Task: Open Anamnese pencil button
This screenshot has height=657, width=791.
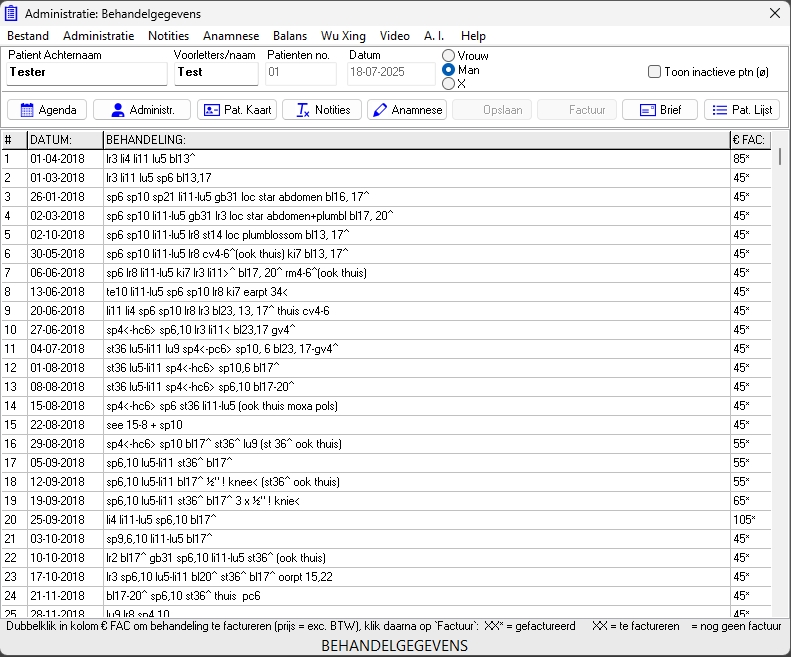Action: [x=406, y=110]
